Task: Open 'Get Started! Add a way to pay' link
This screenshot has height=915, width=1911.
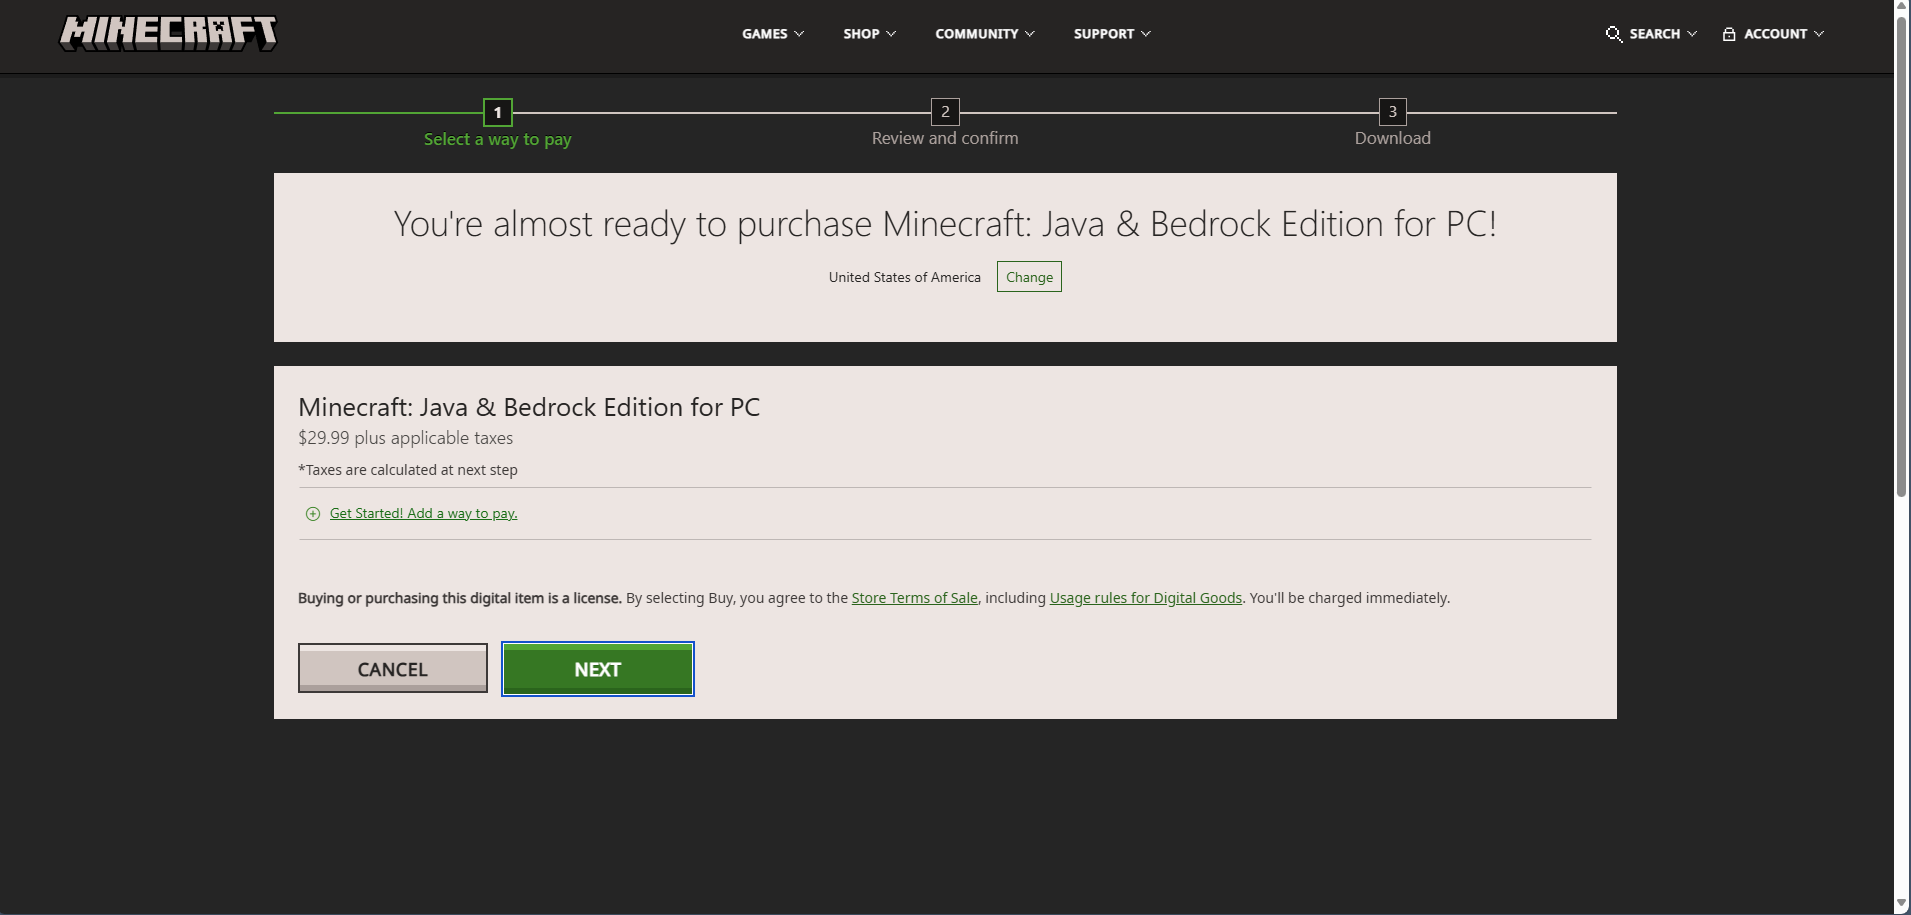Action: coord(423,514)
